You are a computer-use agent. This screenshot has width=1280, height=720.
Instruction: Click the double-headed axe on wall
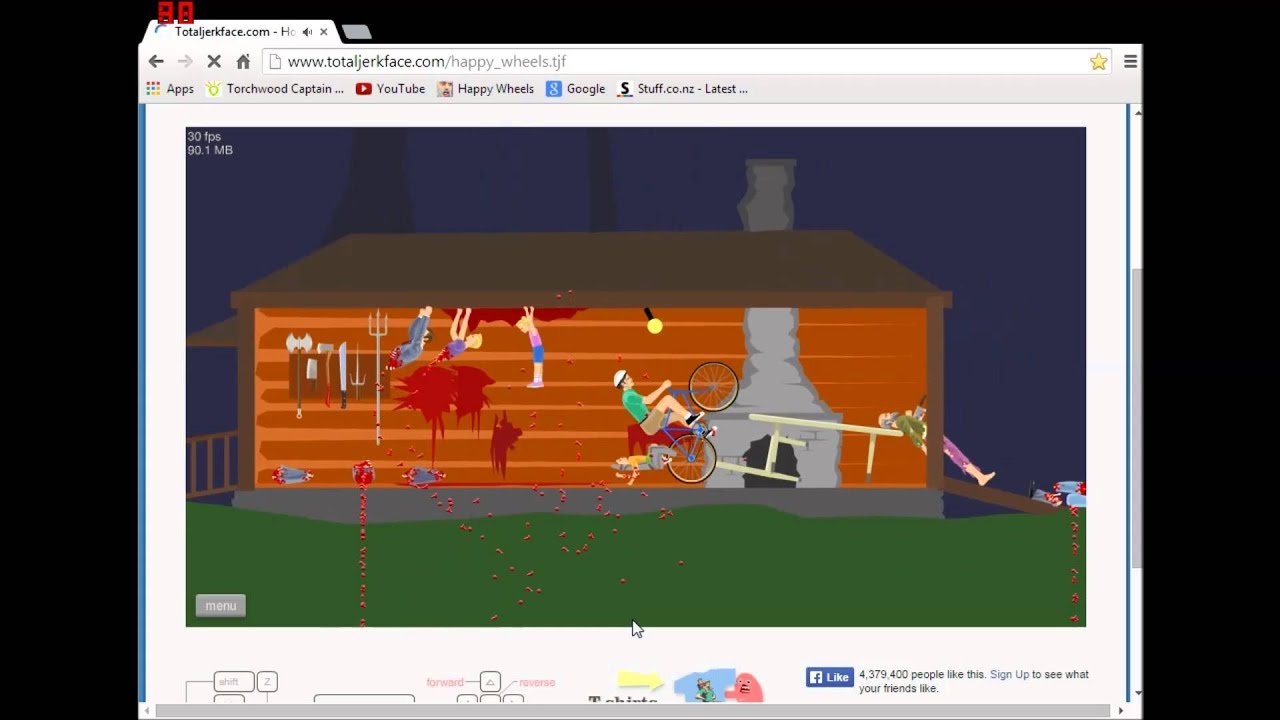click(x=299, y=375)
